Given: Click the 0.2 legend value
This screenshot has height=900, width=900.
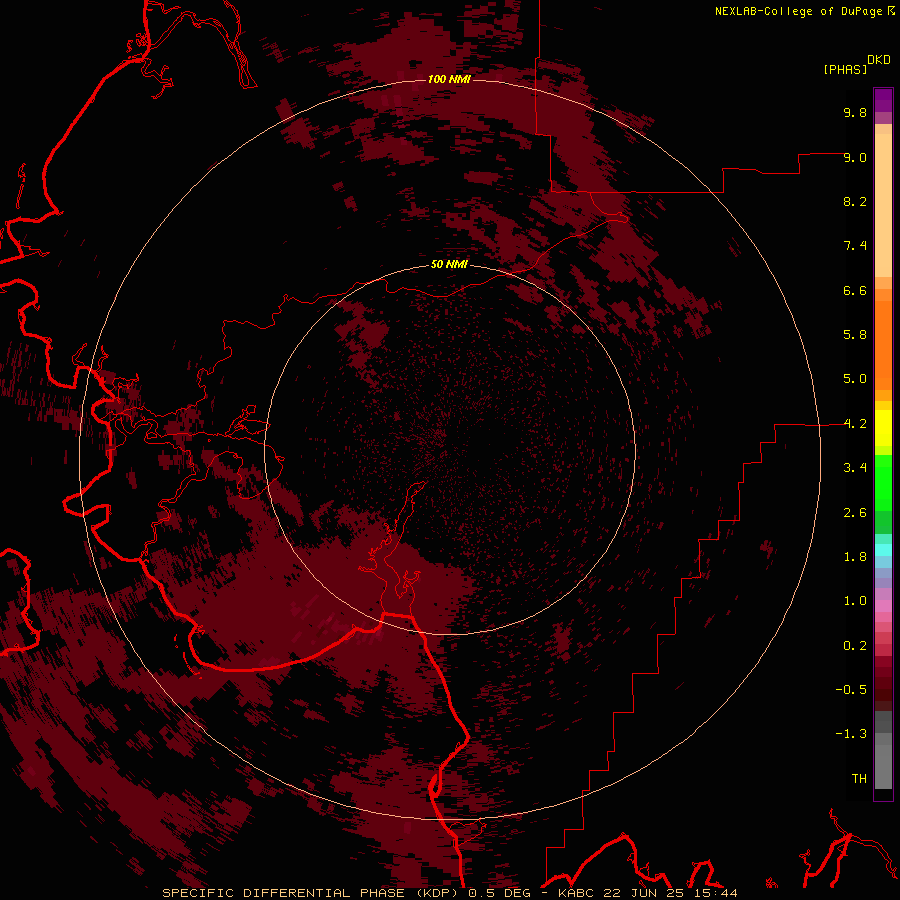Looking at the screenshot, I should (855, 646).
